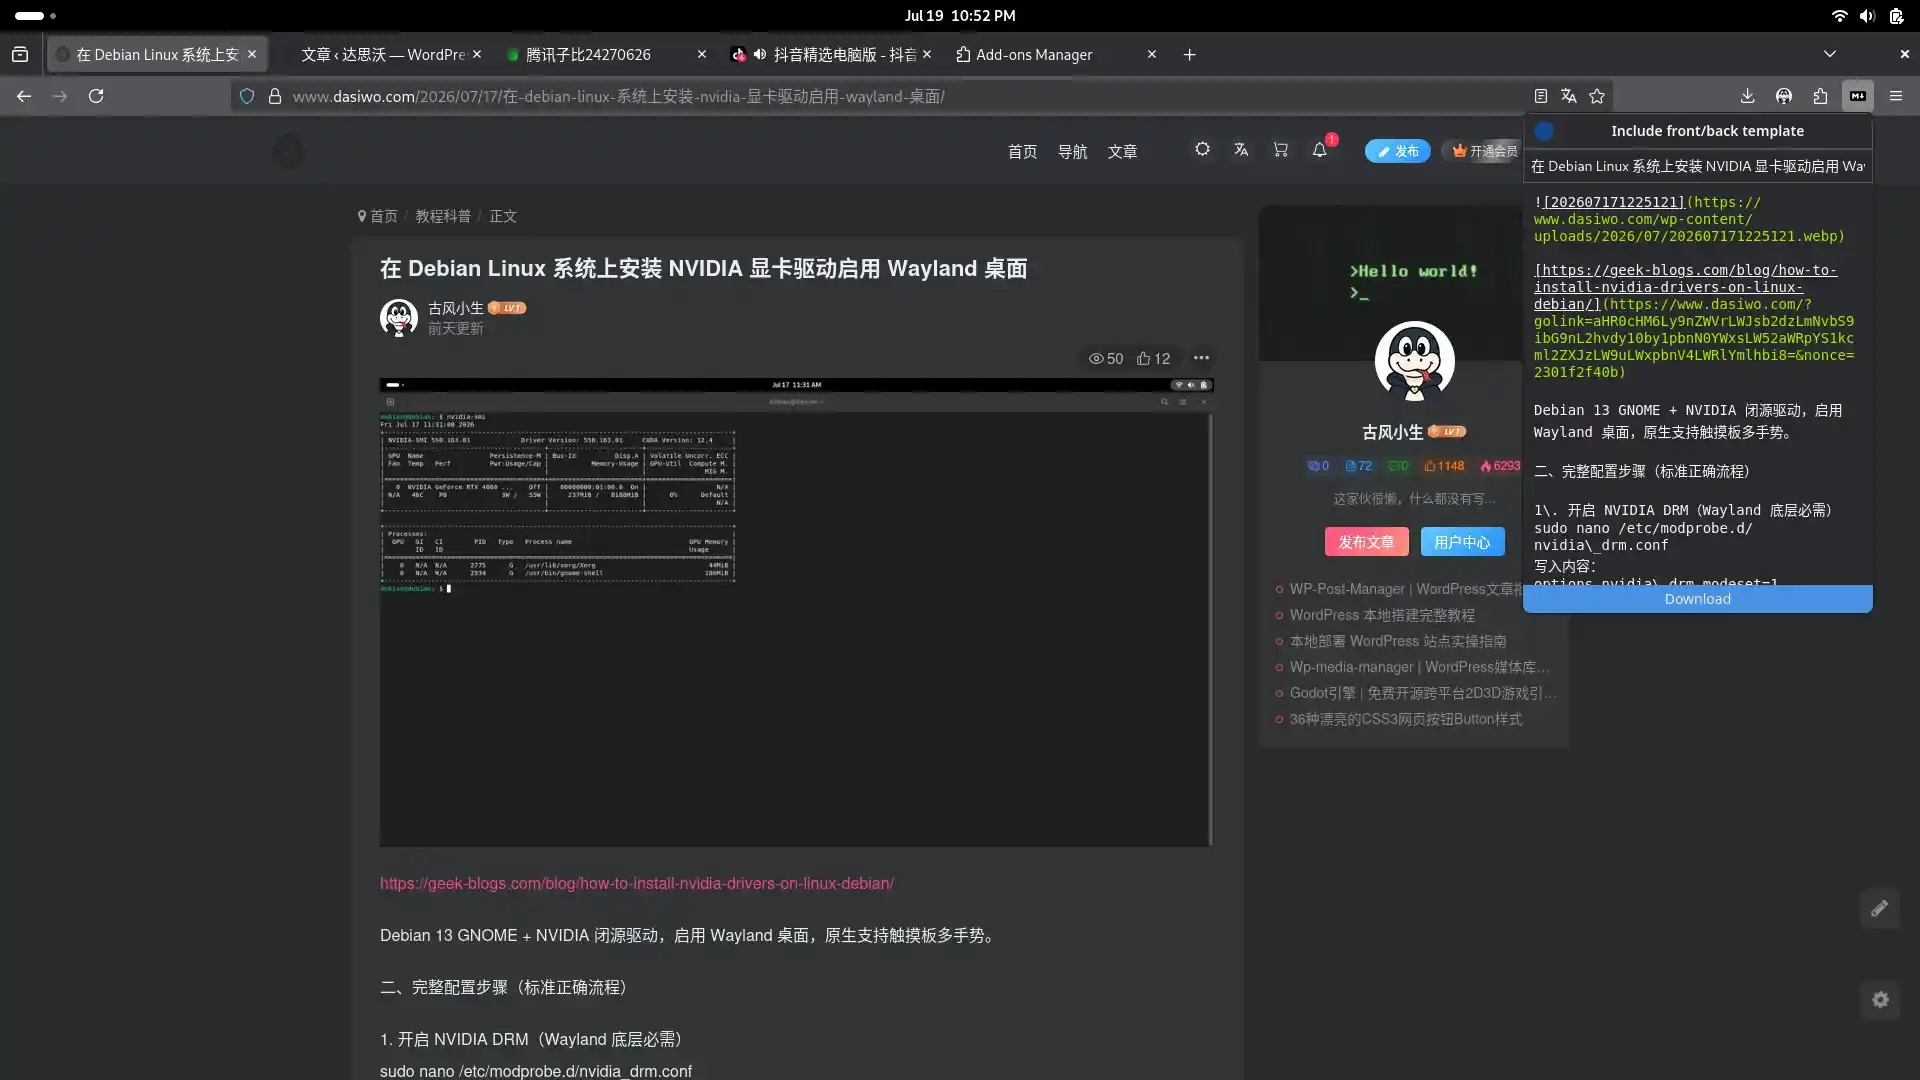Open 本地部署 WordPress 站点实操指南 link
Viewport: 1920px width, 1080px height.
pos(1397,641)
